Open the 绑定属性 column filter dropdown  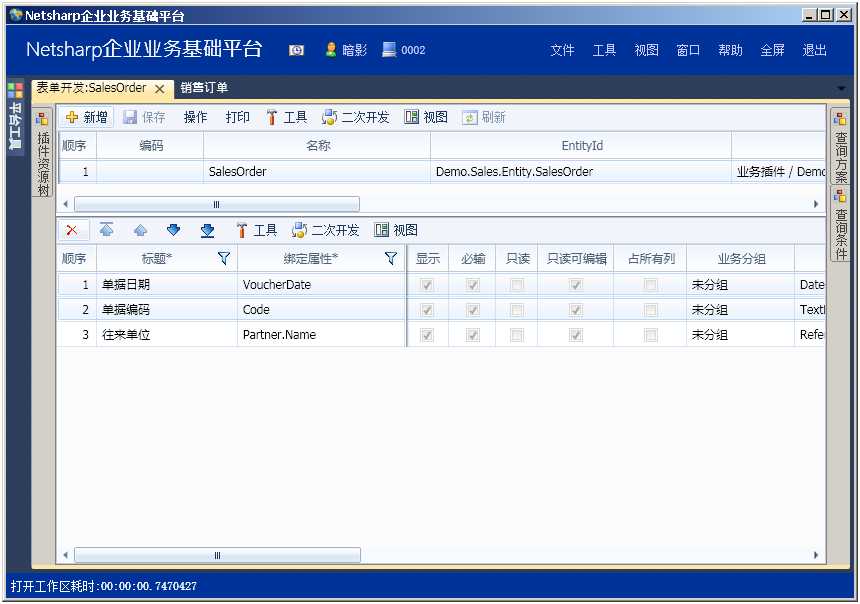[x=390, y=258]
